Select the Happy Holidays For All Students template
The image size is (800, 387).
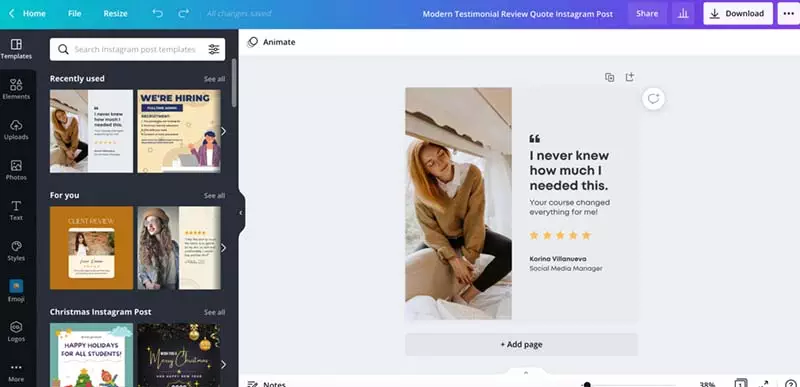(x=91, y=355)
